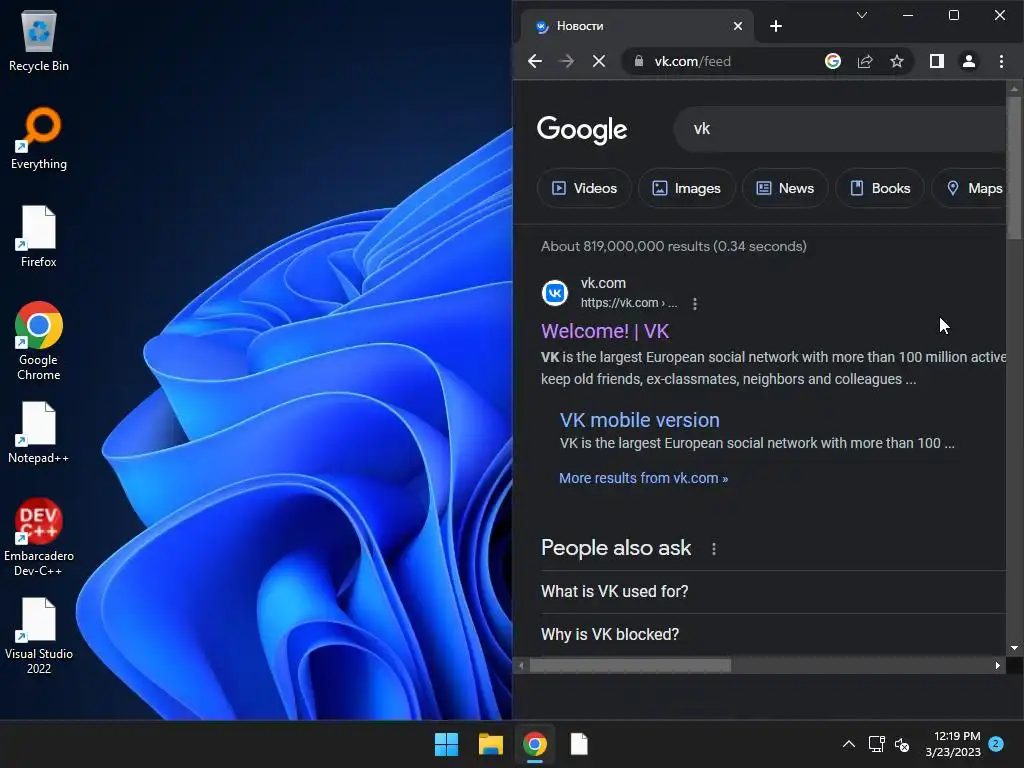Go to the Google logo homepage

coord(582,129)
